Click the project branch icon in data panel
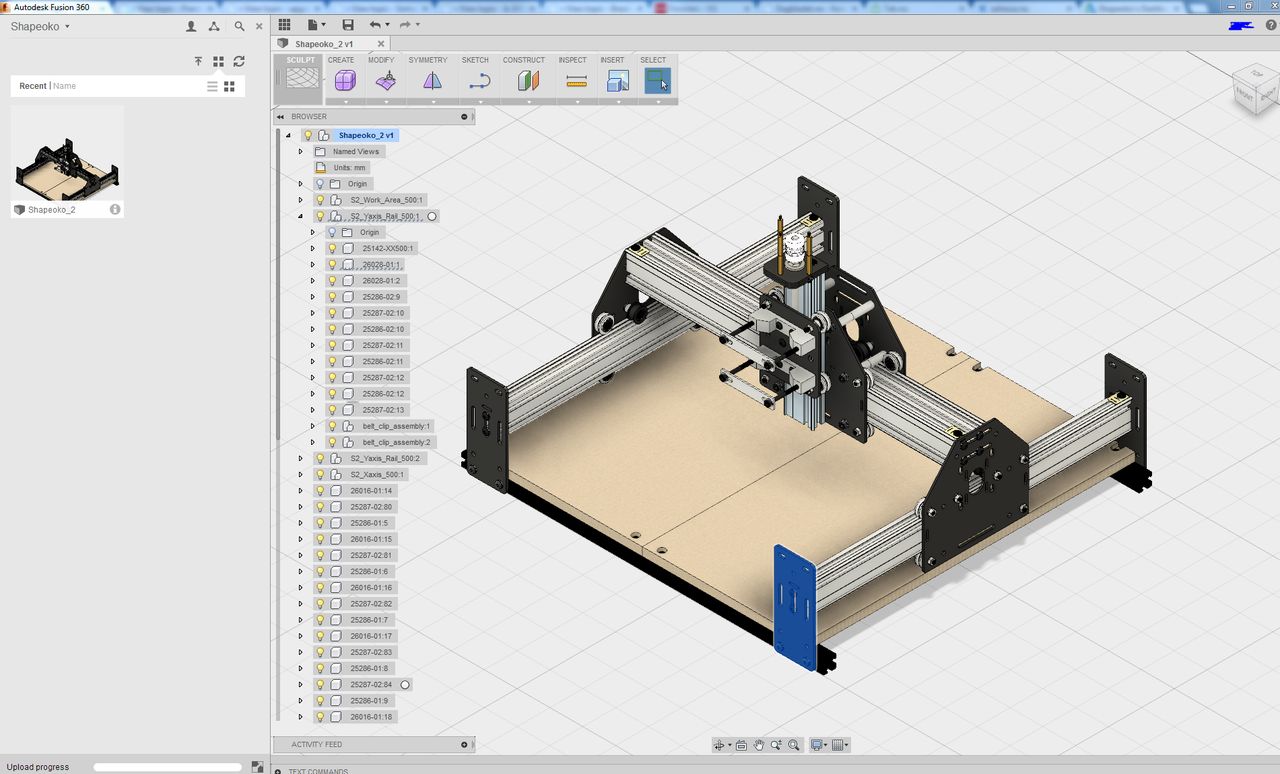The width and height of the screenshot is (1280, 774). [x=215, y=27]
